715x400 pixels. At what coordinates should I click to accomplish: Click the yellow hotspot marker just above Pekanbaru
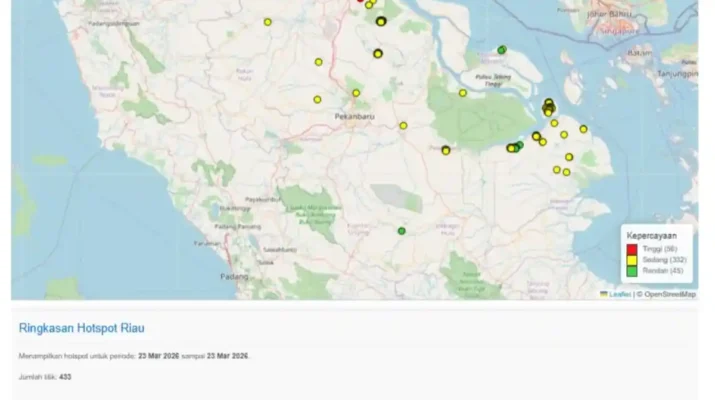click(355, 93)
